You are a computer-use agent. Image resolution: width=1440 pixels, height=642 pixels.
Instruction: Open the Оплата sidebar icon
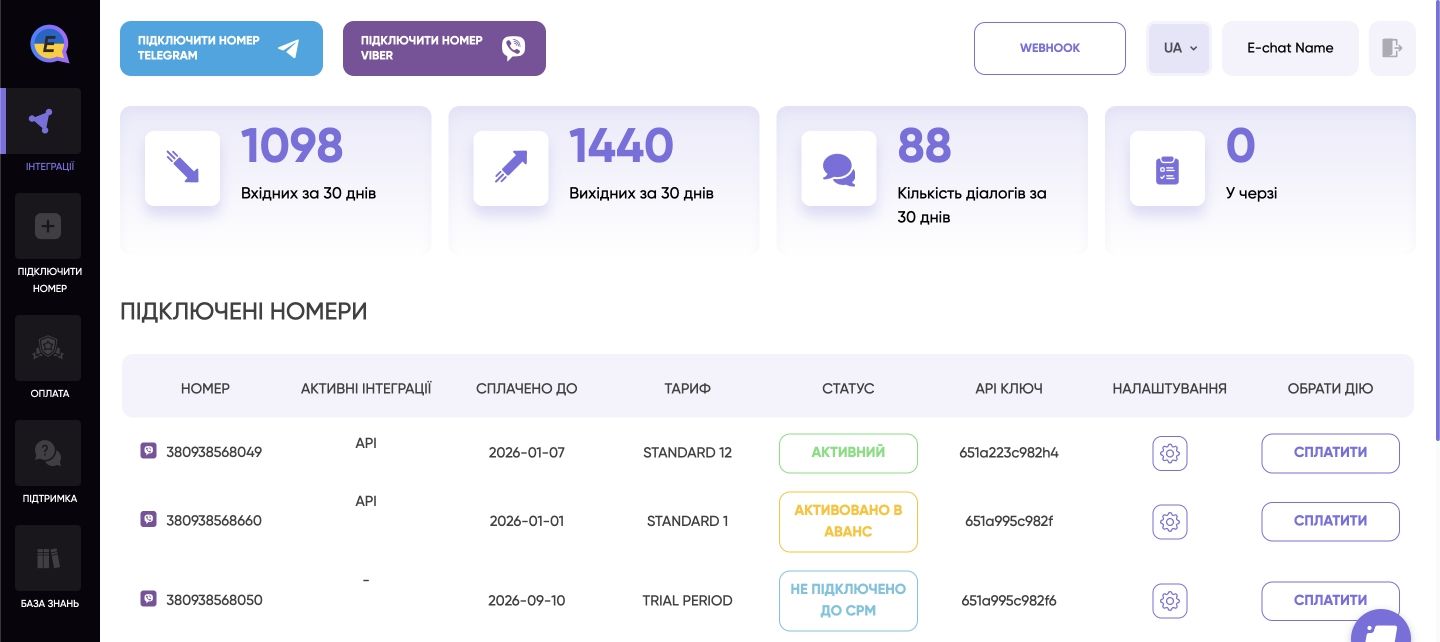(x=48, y=348)
